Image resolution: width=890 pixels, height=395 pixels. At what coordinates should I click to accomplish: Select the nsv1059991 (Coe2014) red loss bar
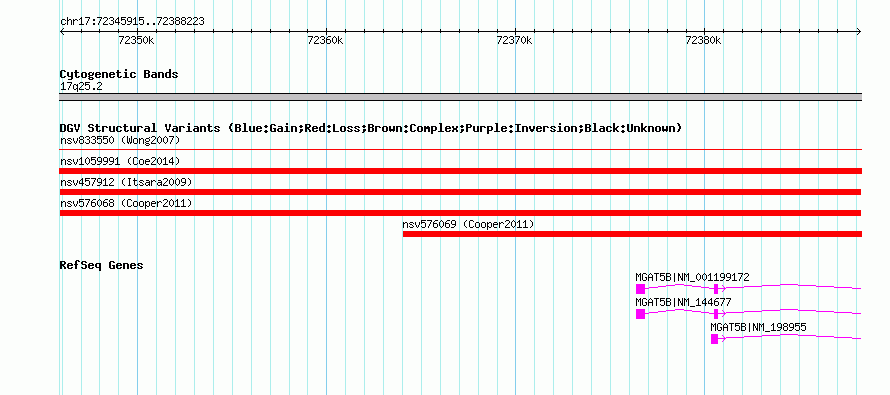tap(460, 171)
